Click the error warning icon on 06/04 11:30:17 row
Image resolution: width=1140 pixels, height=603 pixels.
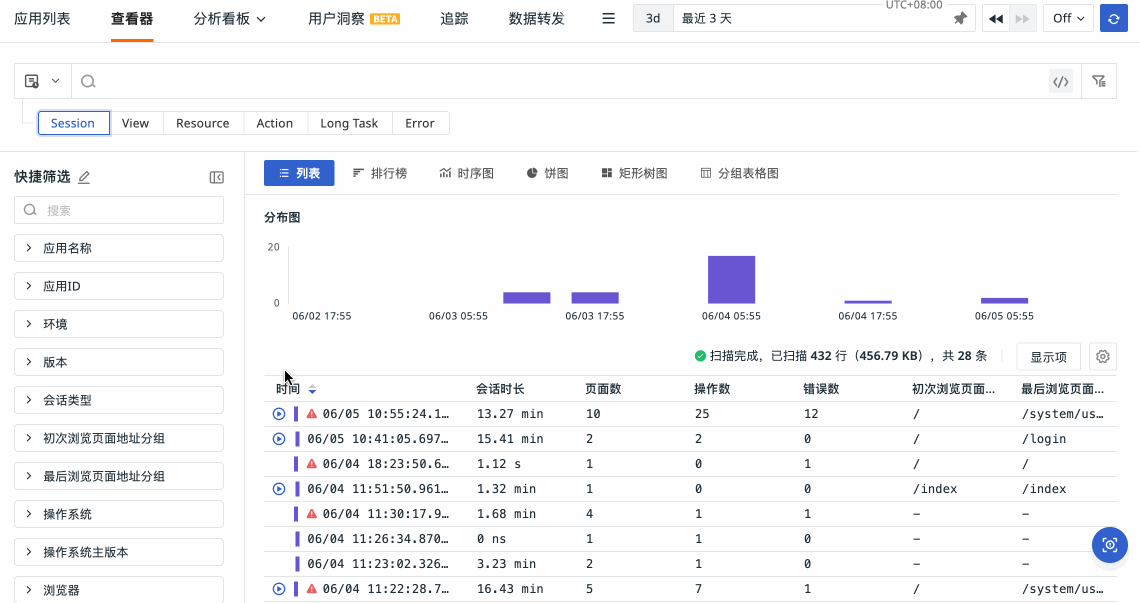(312, 514)
